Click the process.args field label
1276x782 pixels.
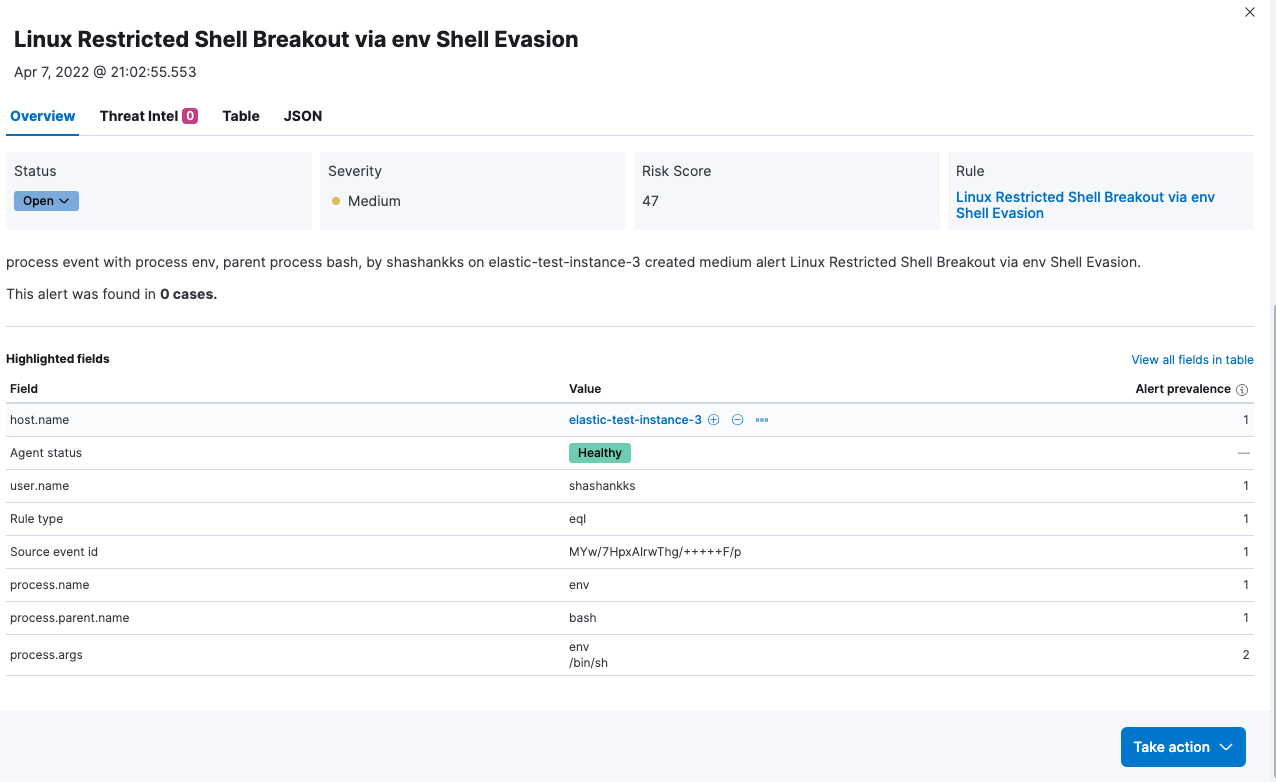(x=46, y=655)
